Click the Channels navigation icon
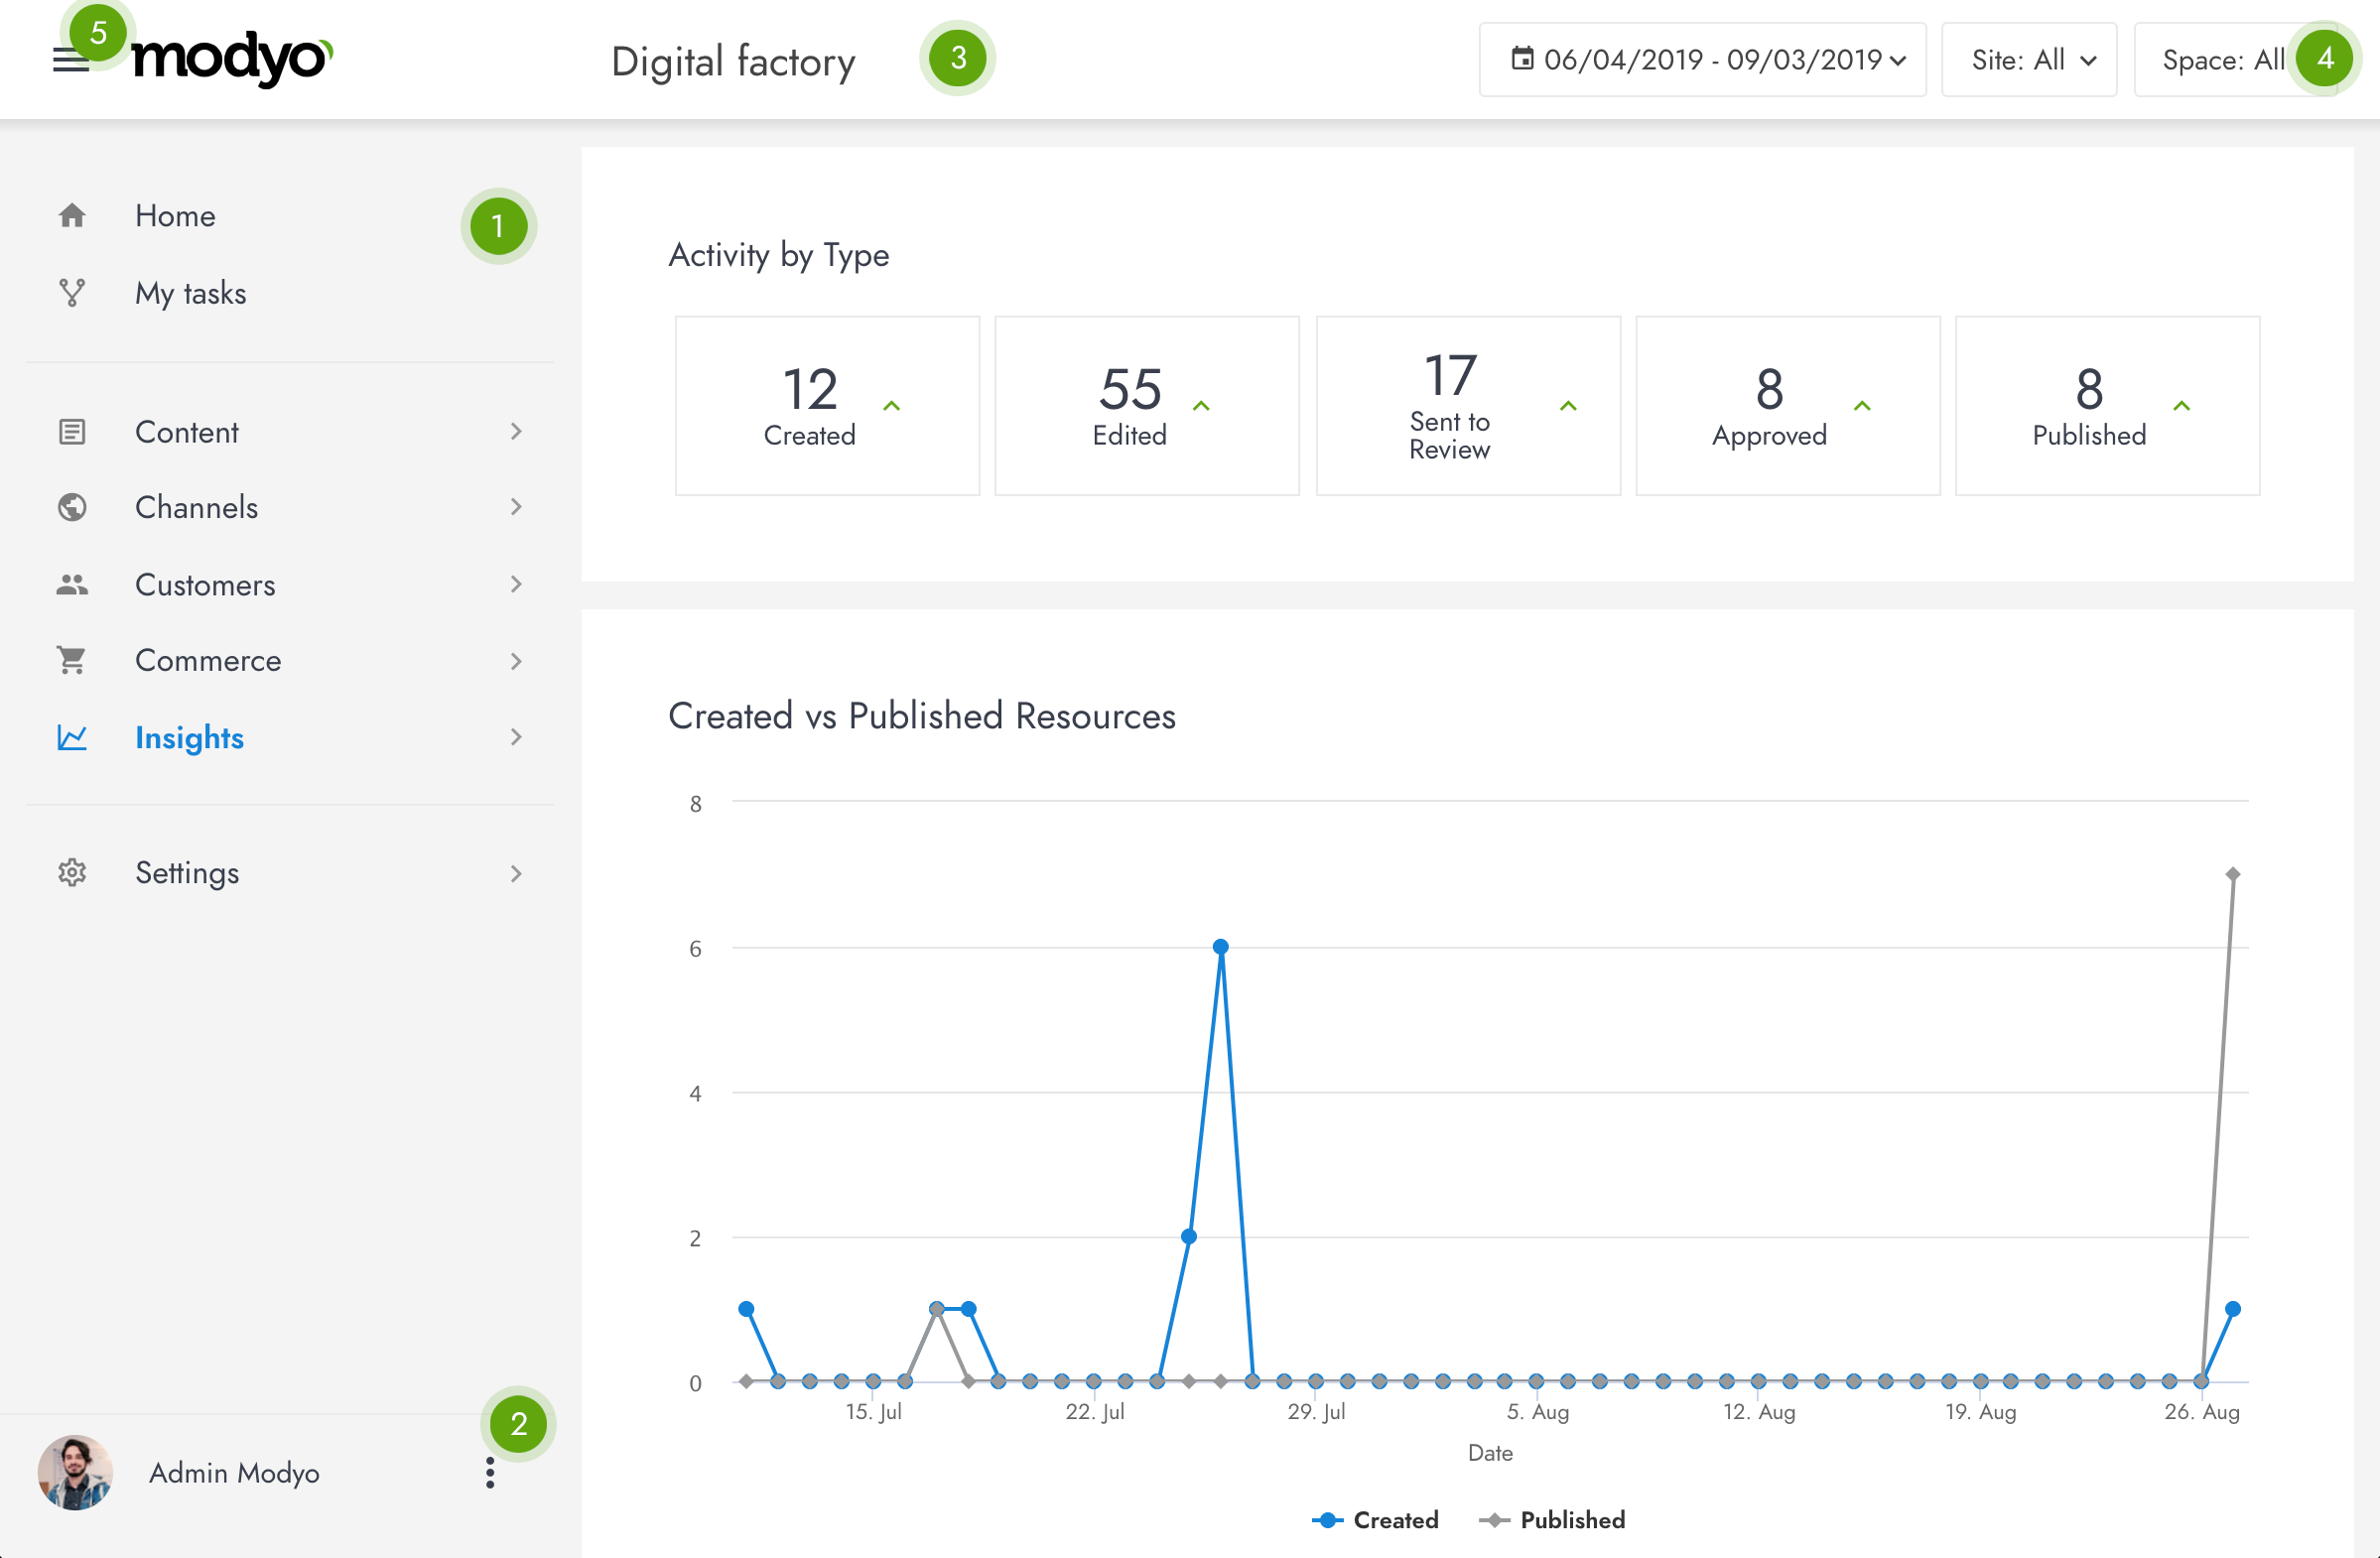The width and height of the screenshot is (2380, 1558). (73, 506)
